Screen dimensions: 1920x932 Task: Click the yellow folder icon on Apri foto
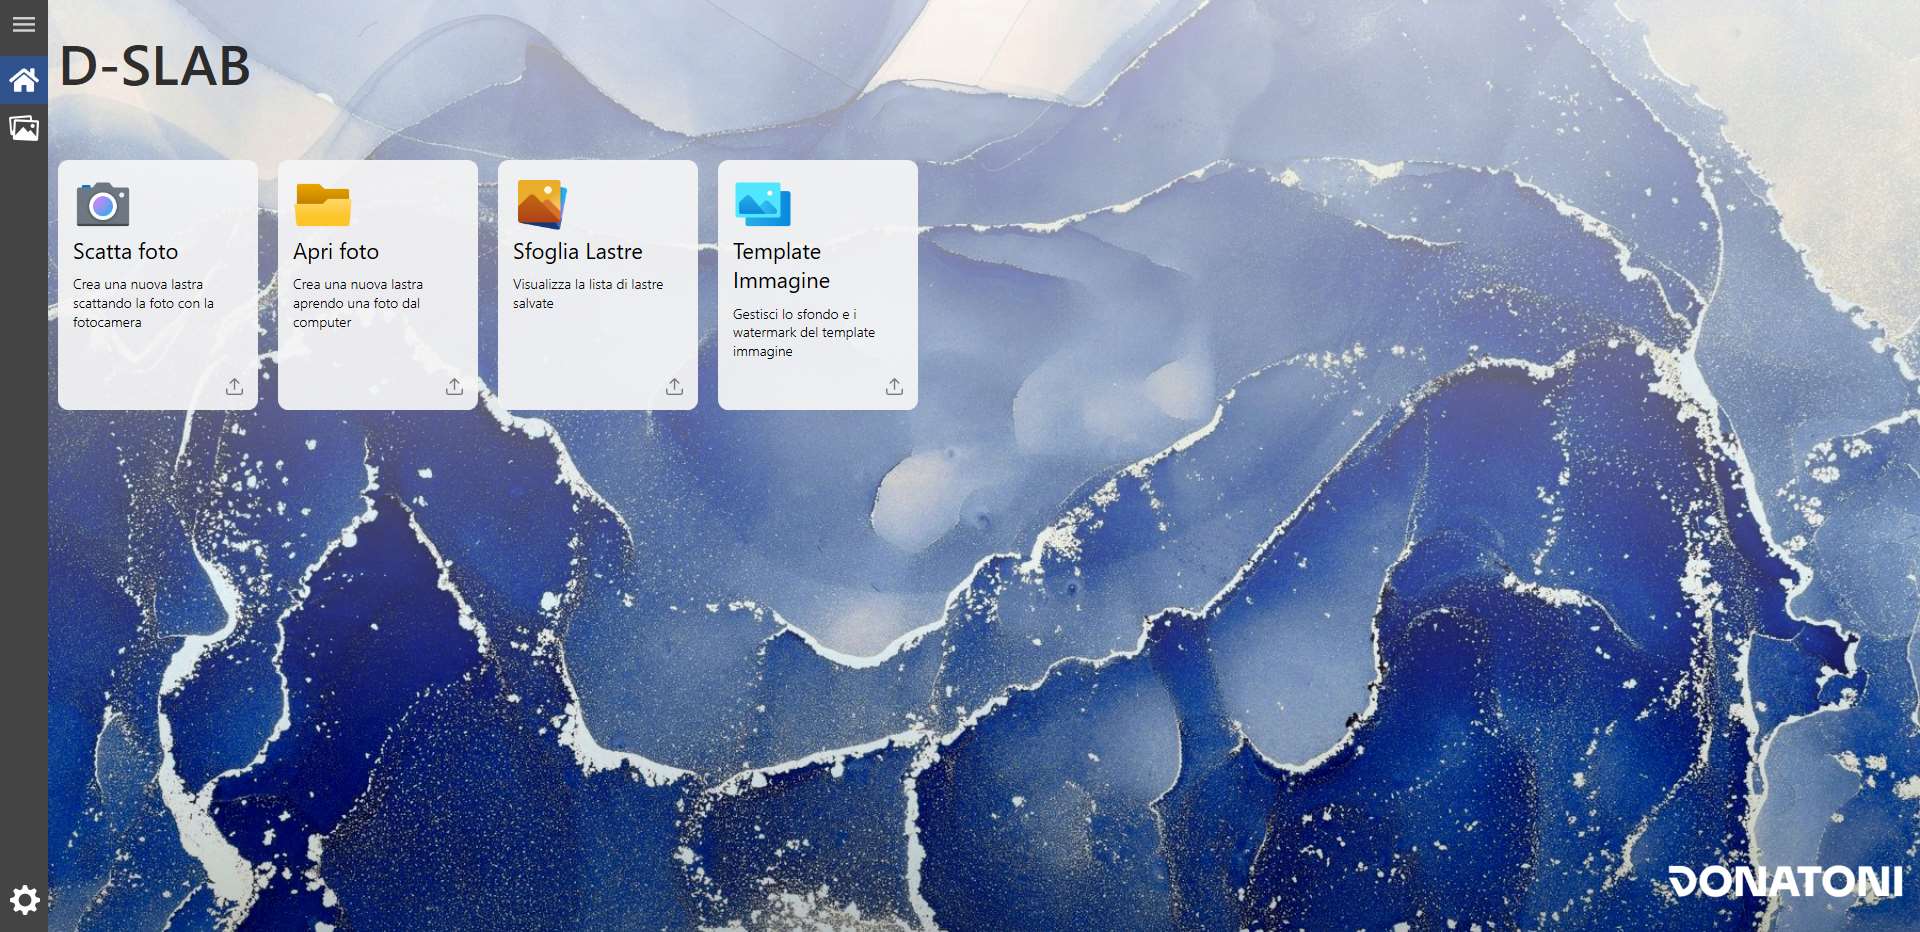tap(323, 205)
